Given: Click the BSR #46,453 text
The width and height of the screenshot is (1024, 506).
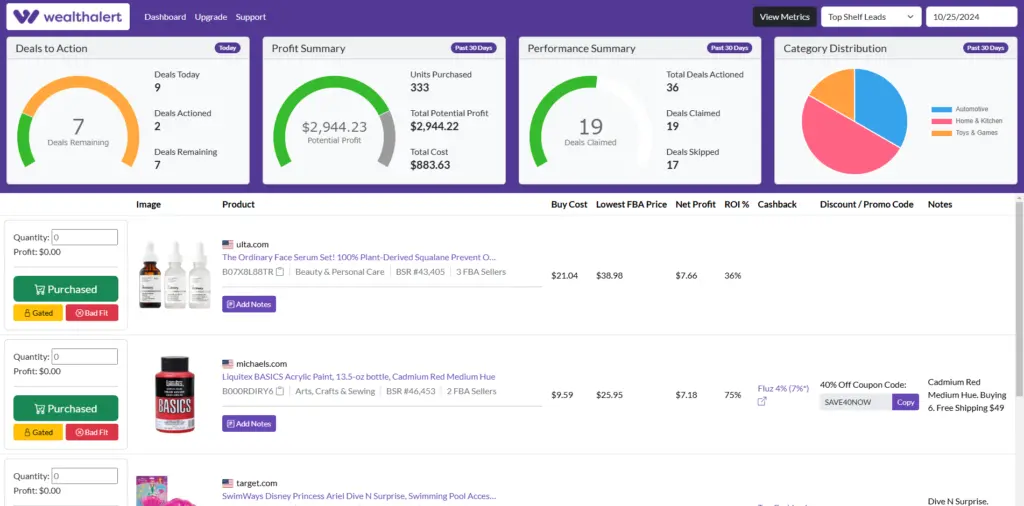Looking at the screenshot, I should 411,392.
